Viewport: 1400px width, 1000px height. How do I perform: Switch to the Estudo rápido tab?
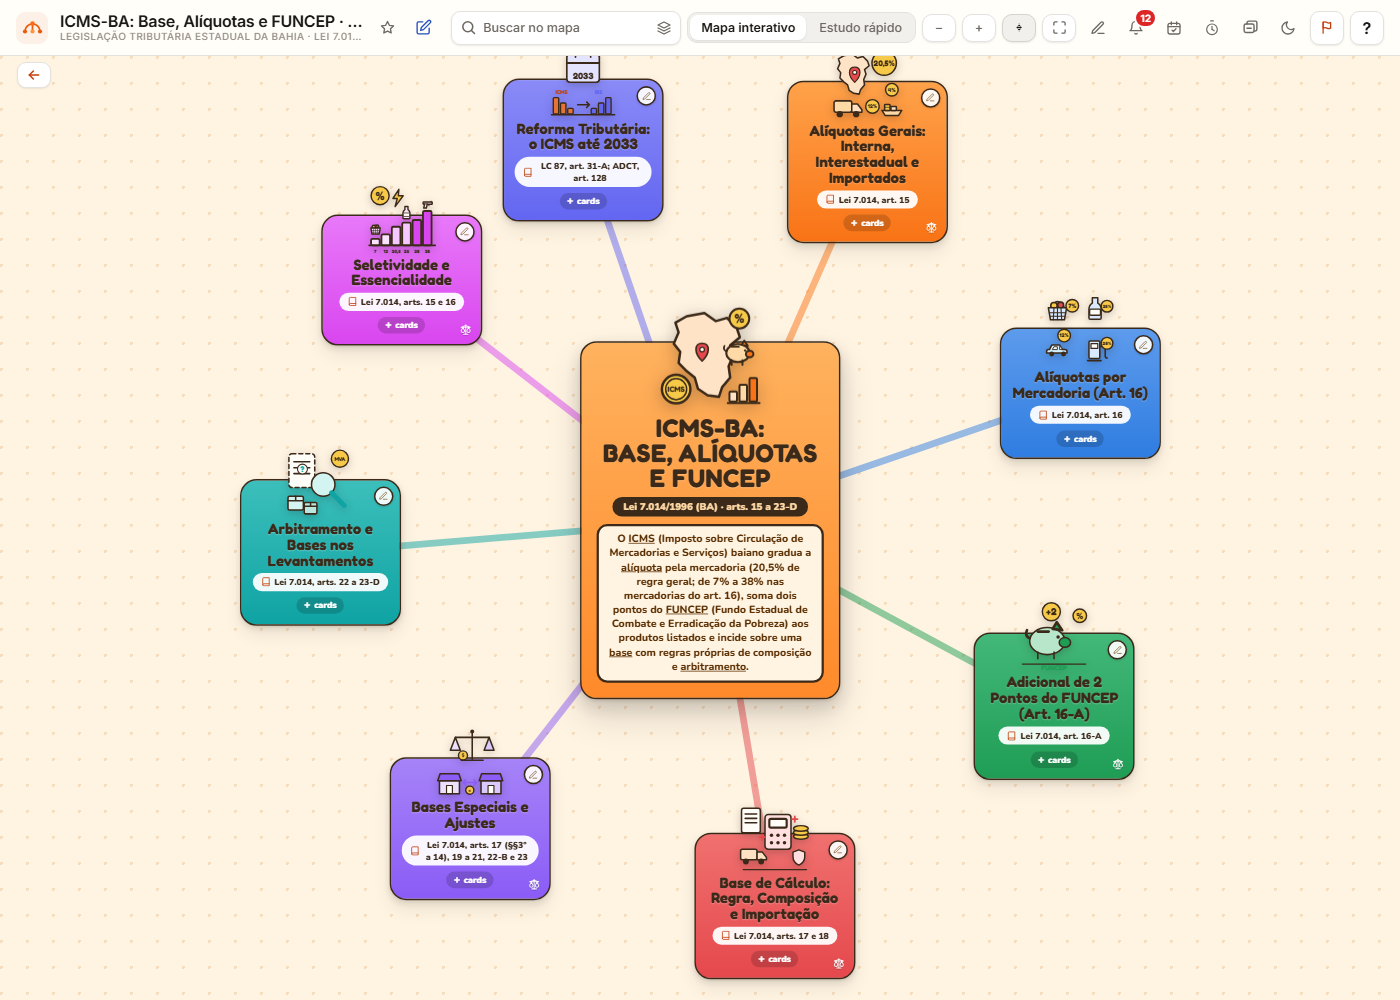click(860, 28)
